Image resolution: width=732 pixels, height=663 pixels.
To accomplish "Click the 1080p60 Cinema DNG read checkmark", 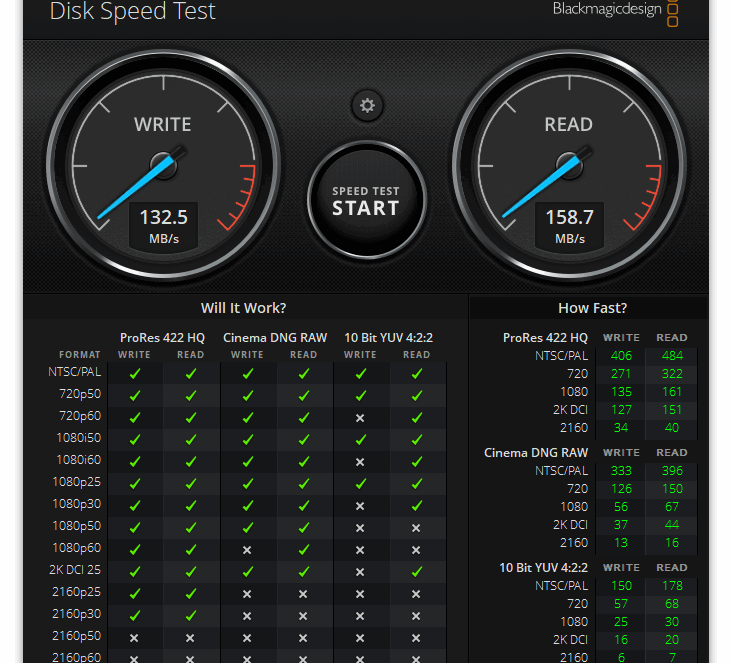I will coord(304,550).
